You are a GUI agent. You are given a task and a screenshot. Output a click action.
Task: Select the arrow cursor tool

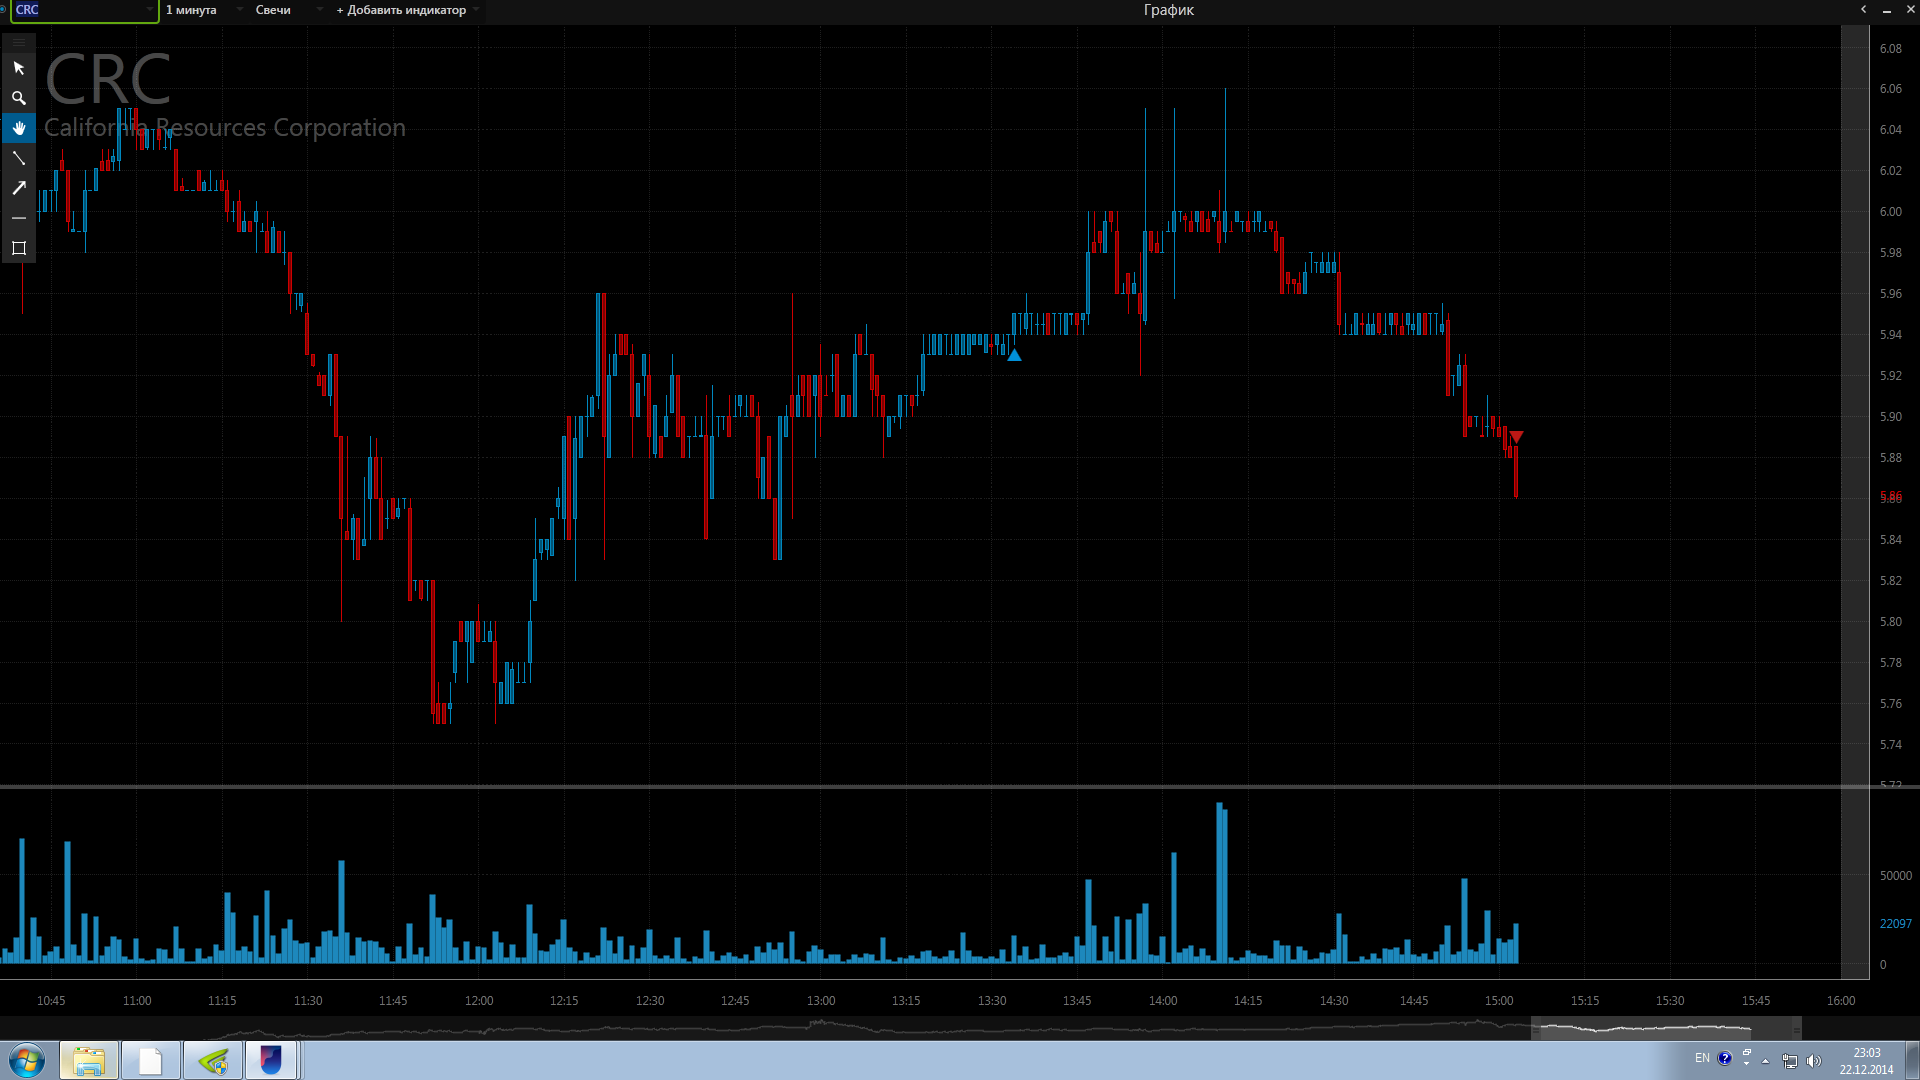pos(18,68)
